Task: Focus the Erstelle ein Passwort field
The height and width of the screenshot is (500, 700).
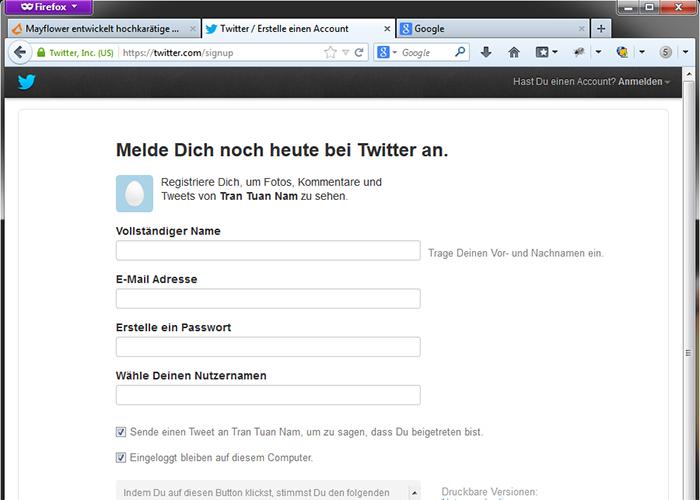Action: click(268, 347)
